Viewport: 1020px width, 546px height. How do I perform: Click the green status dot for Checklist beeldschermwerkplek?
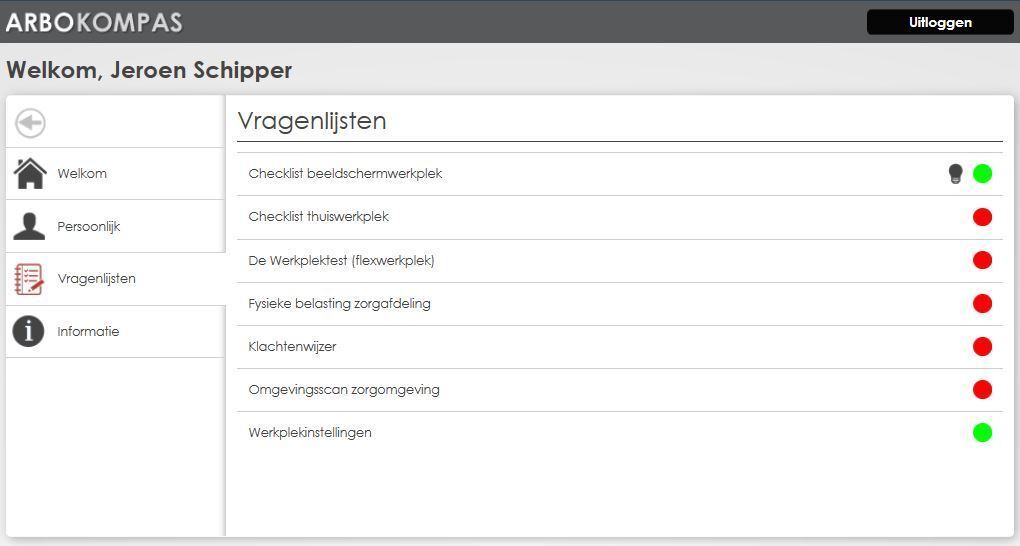(982, 174)
